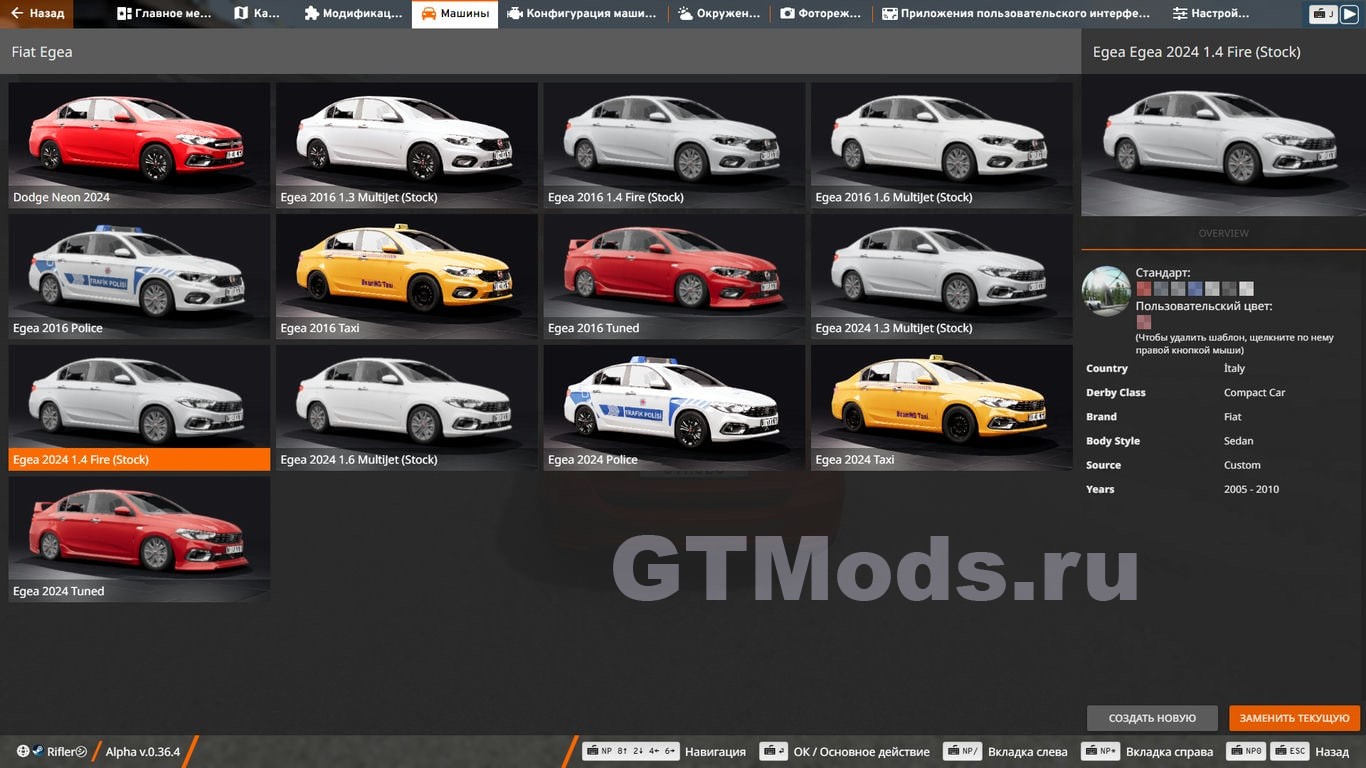Click the NP0 key icon in footer
This screenshot has height=768, width=1366.
click(x=1248, y=751)
